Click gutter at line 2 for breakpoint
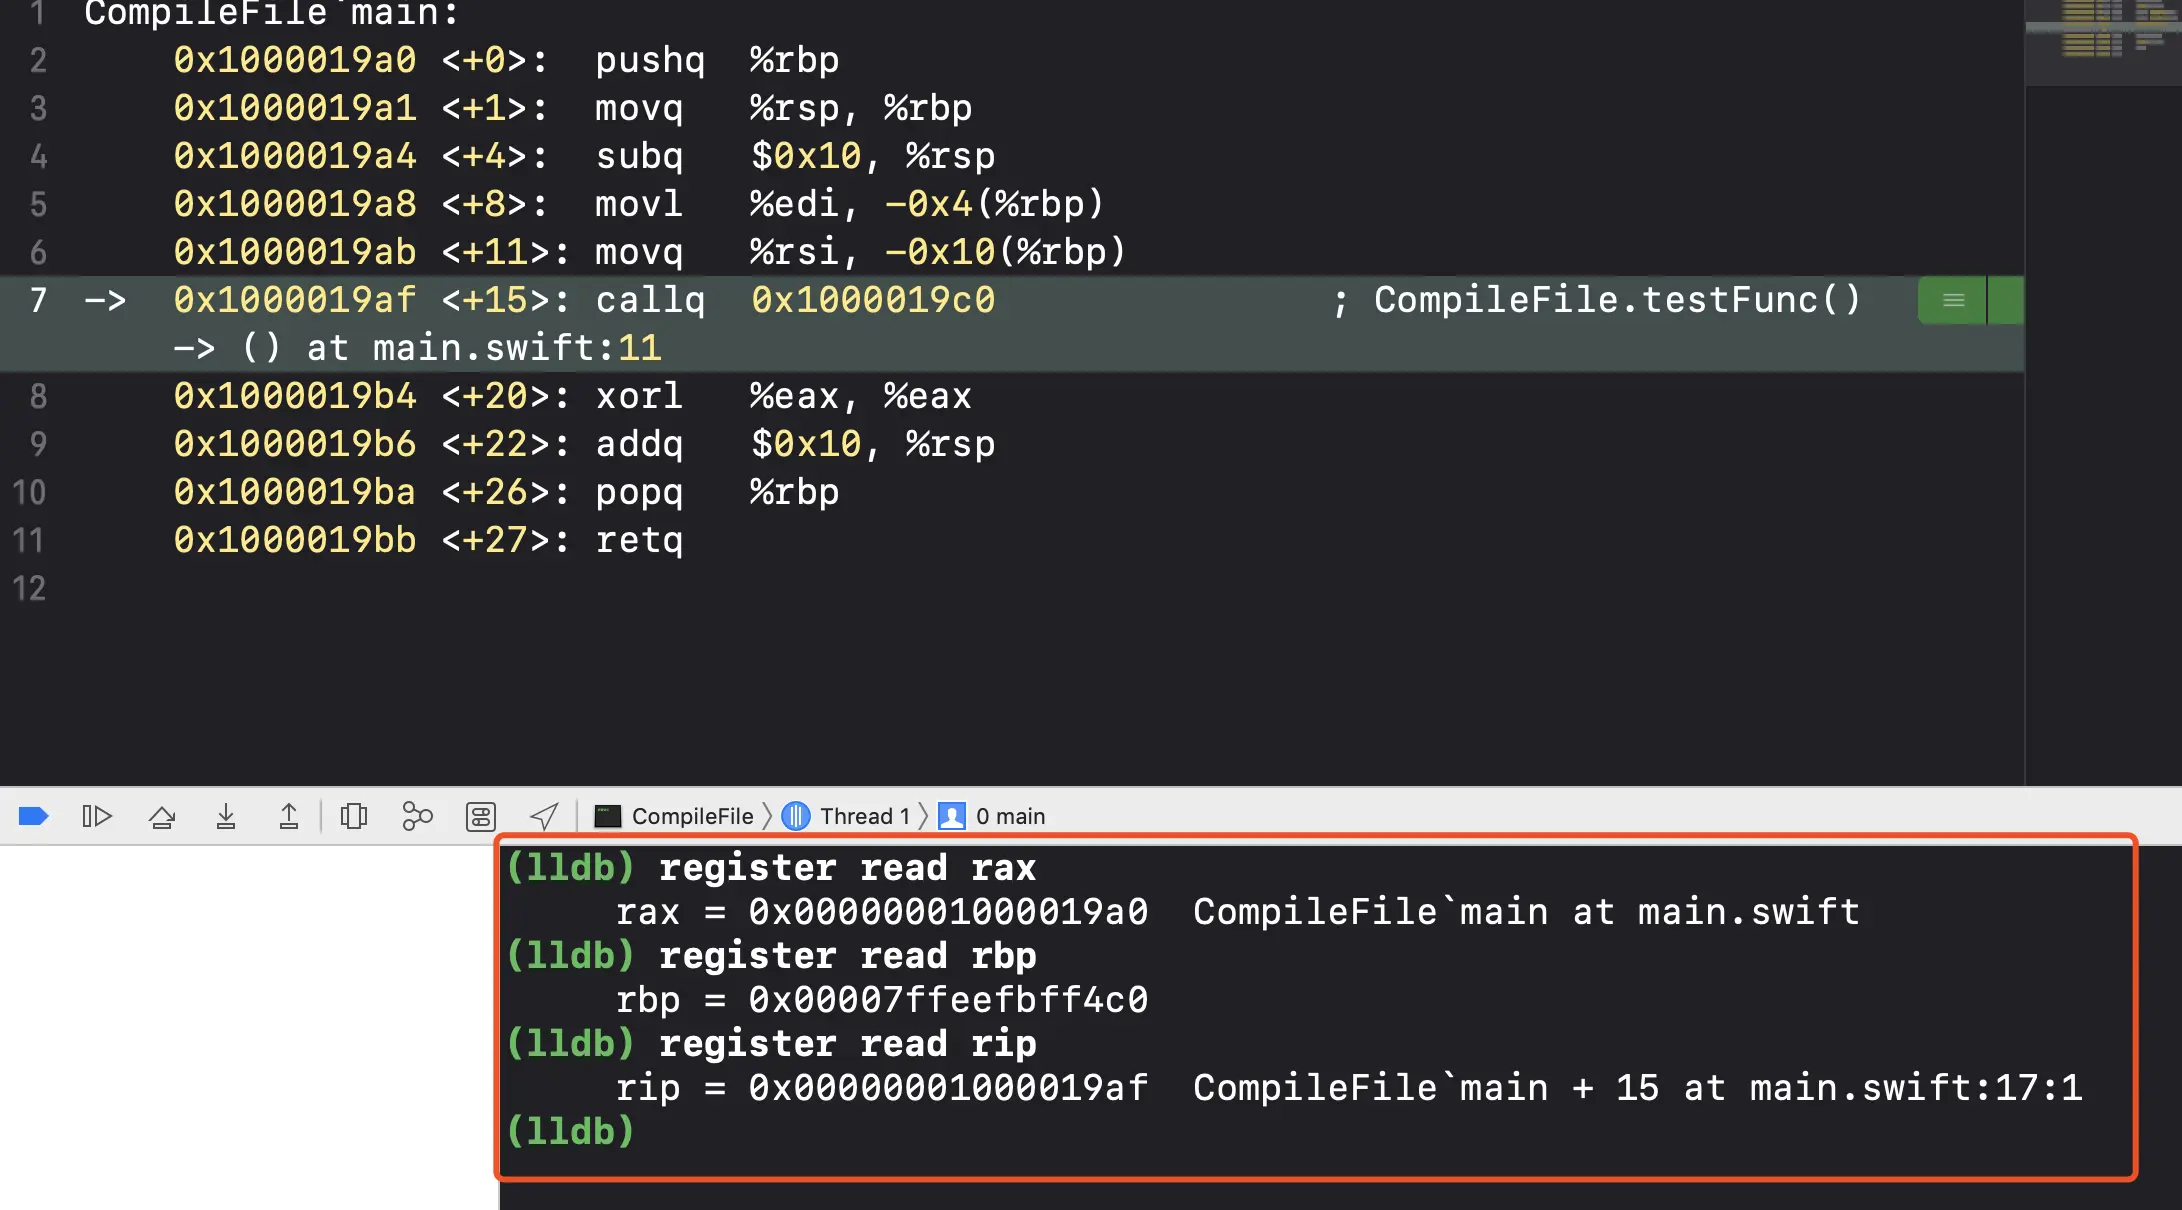The height and width of the screenshot is (1210, 2182). point(38,60)
